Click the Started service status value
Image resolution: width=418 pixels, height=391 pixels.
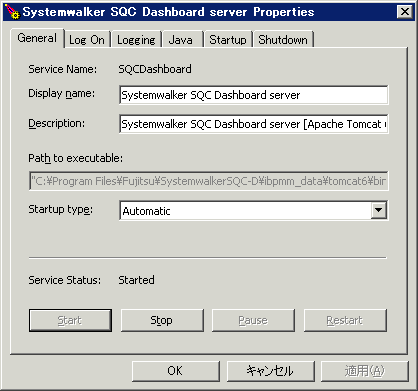click(136, 280)
